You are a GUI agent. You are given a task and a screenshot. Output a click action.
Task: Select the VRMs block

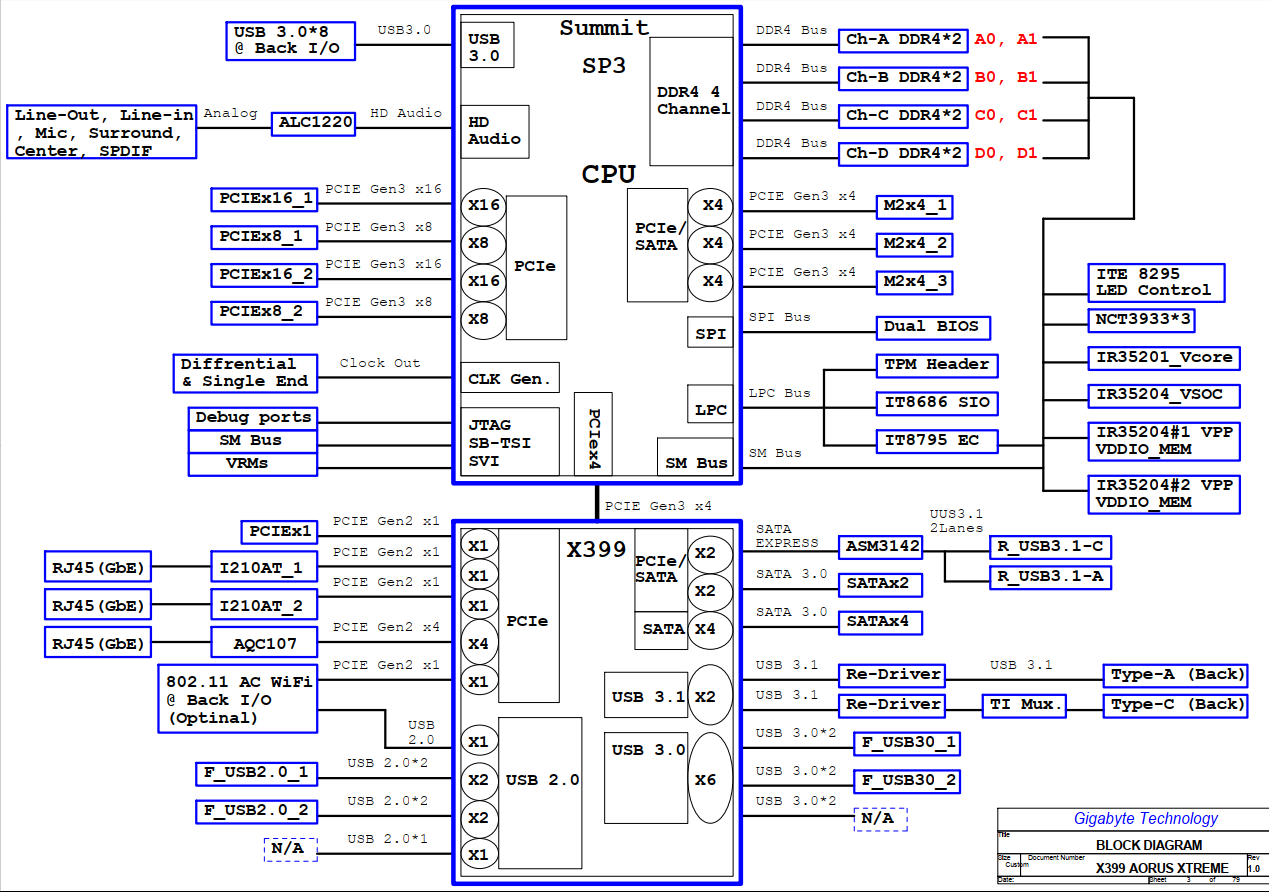tap(253, 464)
